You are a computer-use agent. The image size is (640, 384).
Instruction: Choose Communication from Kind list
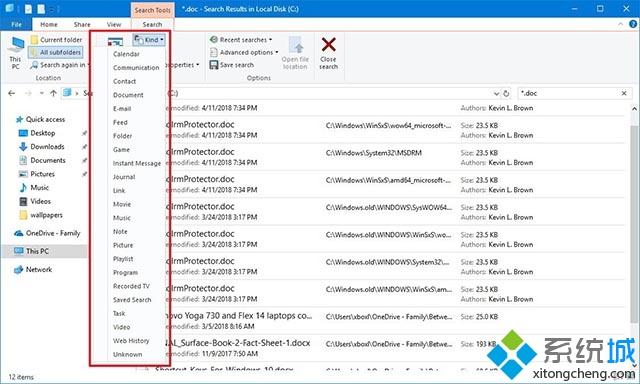(x=136, y=68)
